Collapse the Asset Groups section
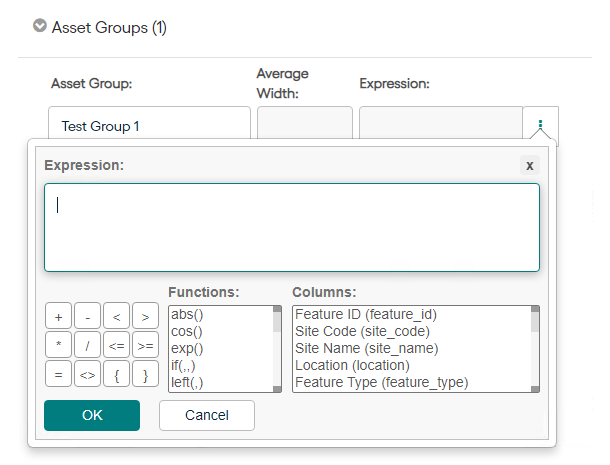This screenshot has height=465, width=610. (40, 27)
